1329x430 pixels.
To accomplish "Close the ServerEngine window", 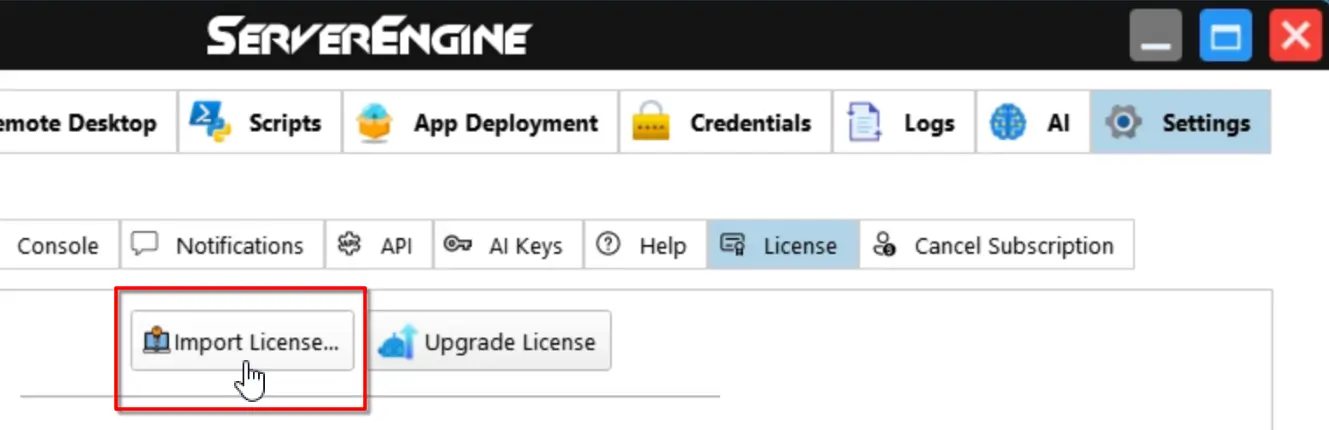I will [1295, 37].
